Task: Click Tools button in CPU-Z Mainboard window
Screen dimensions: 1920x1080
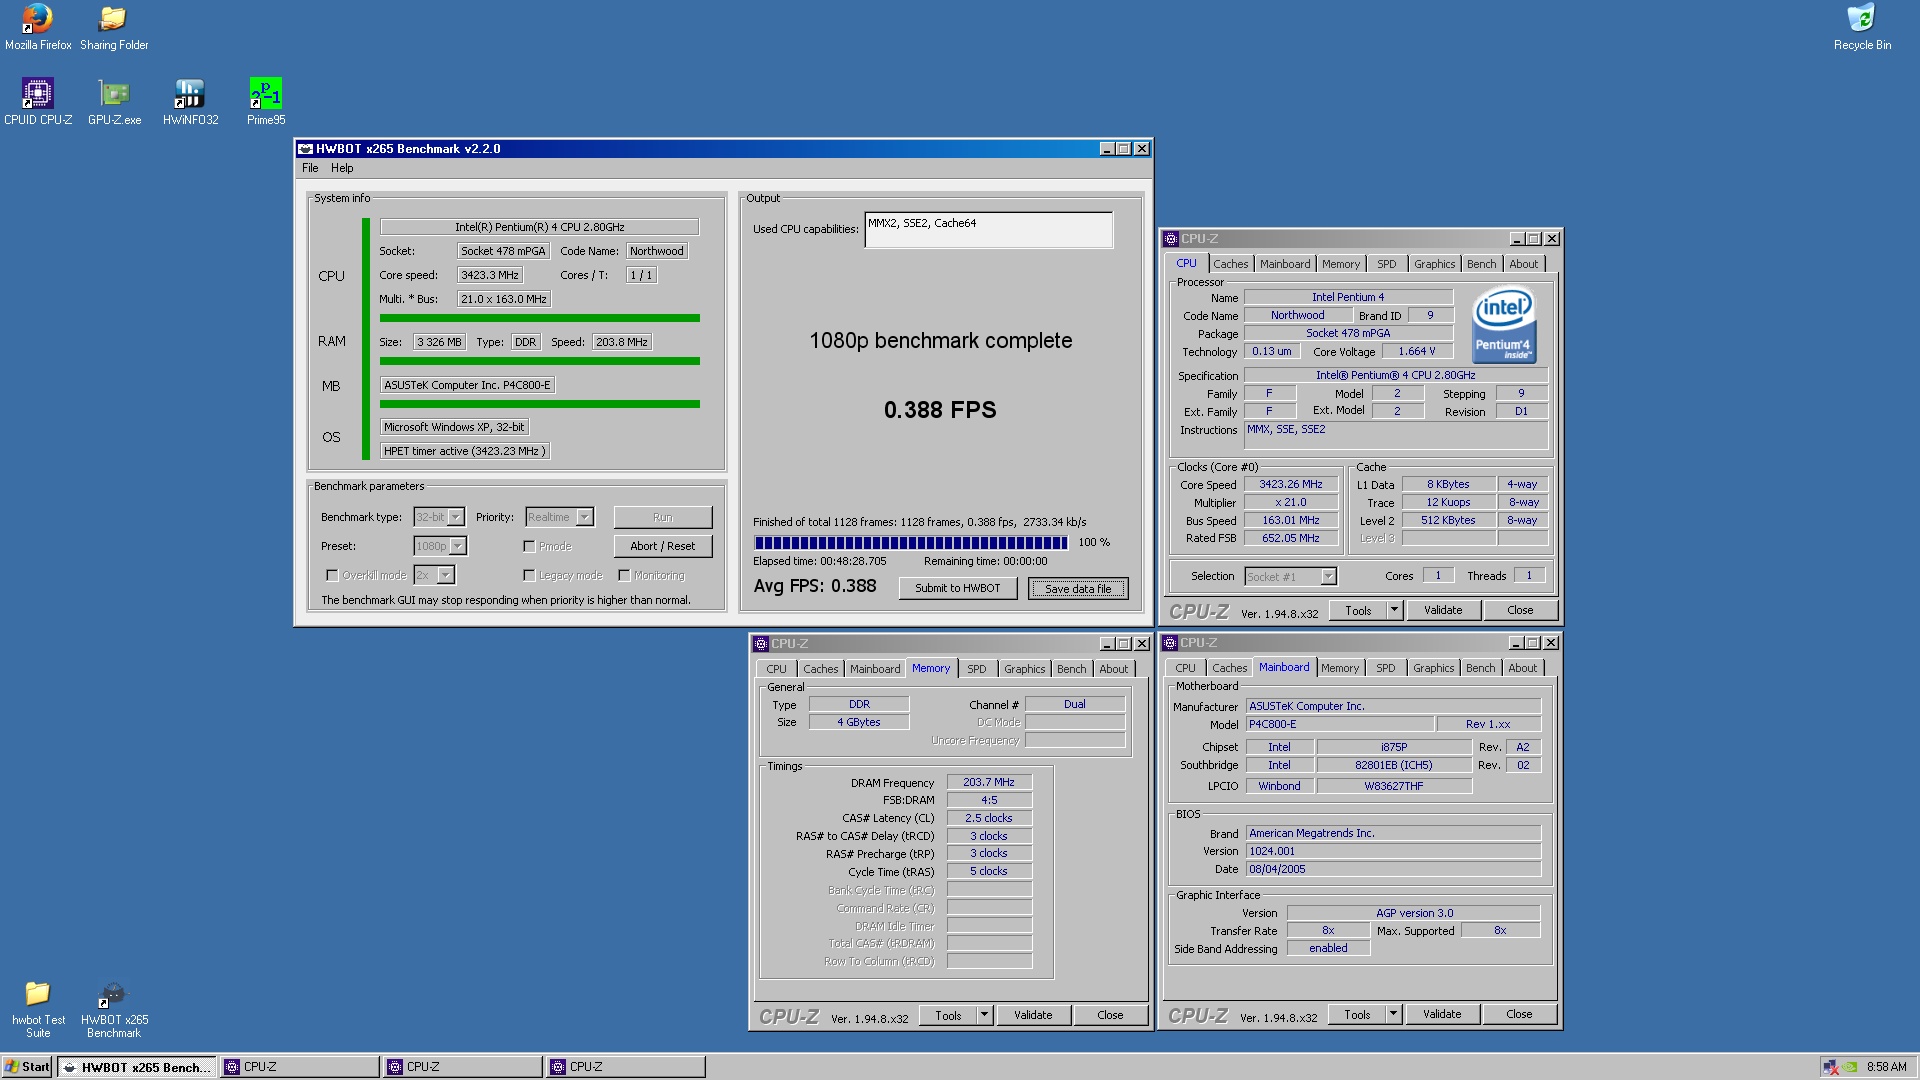Action: 1357,1015
